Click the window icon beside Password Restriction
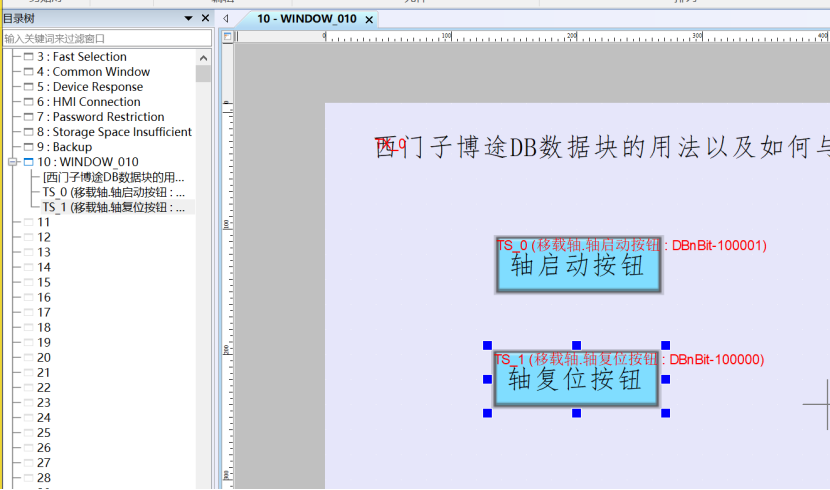 pos(29,117)
